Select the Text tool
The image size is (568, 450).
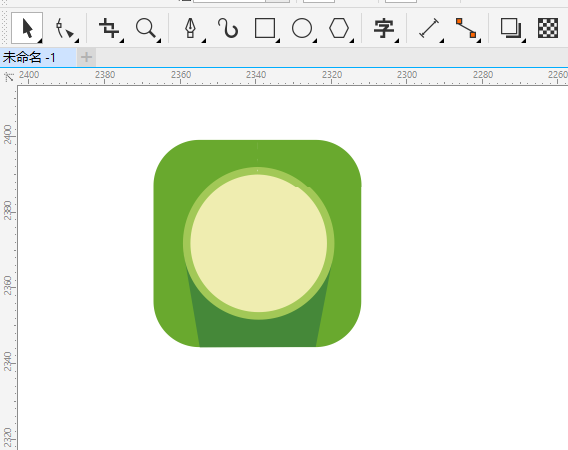click(384, 28)
